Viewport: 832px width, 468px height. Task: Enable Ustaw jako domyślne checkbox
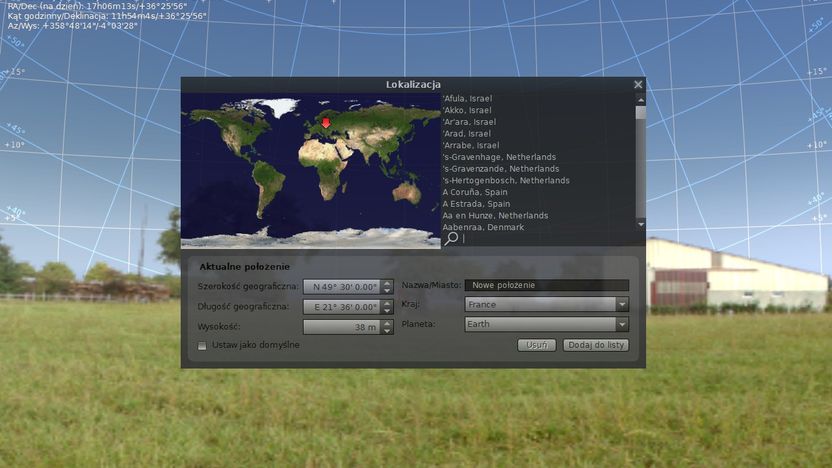coord(202,345)
